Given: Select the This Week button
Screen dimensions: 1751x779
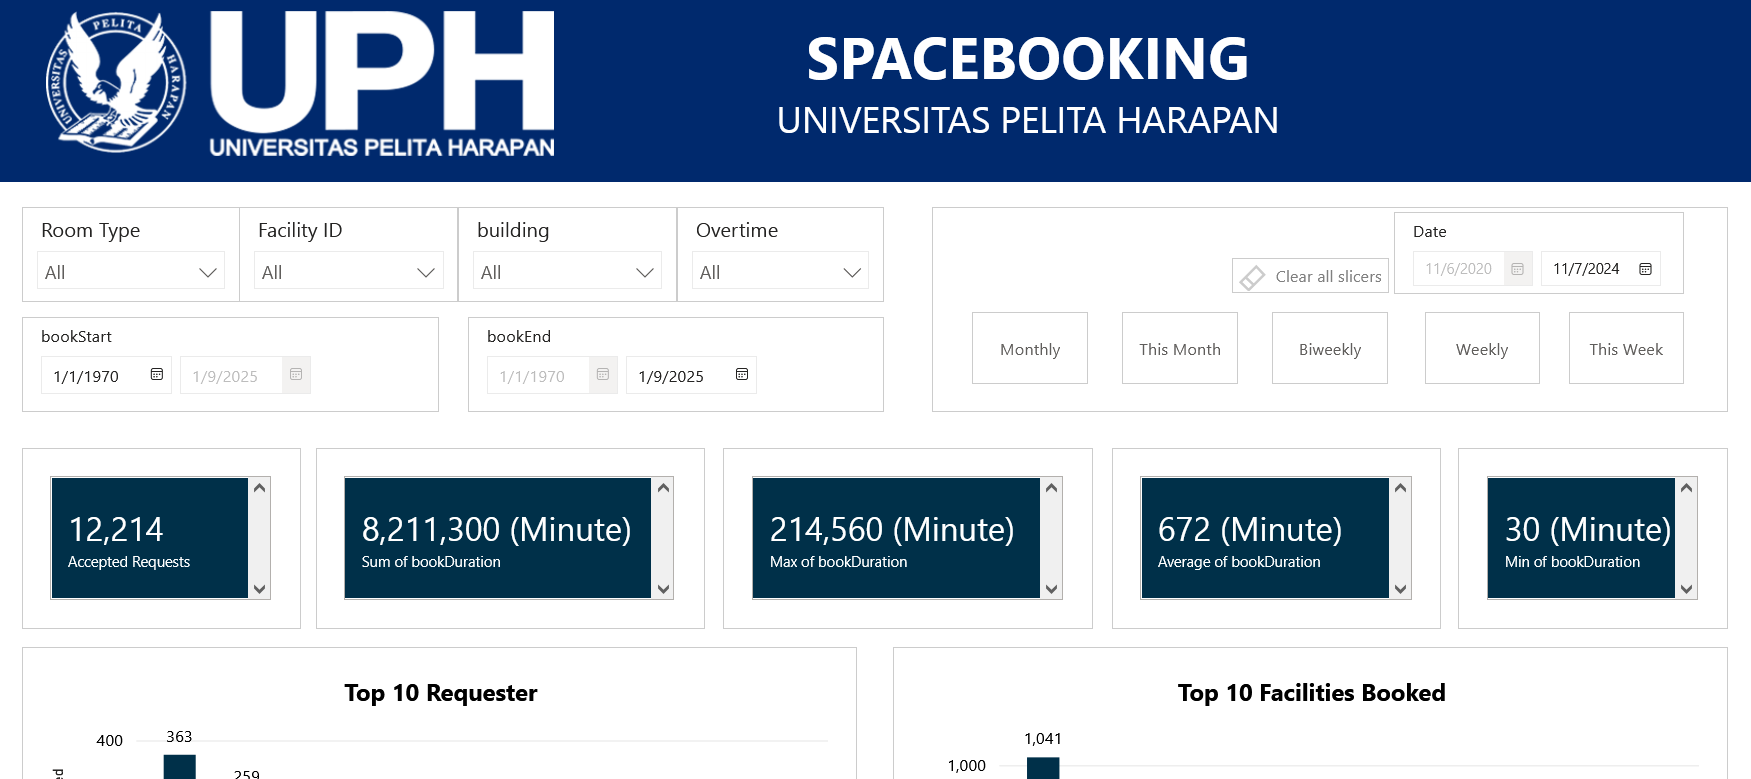Looking at the screenshot, I should click(1626, 348).
